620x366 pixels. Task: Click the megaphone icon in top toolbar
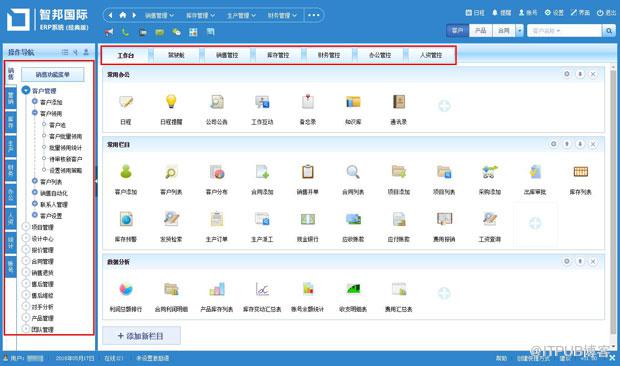tap(109, 32)
